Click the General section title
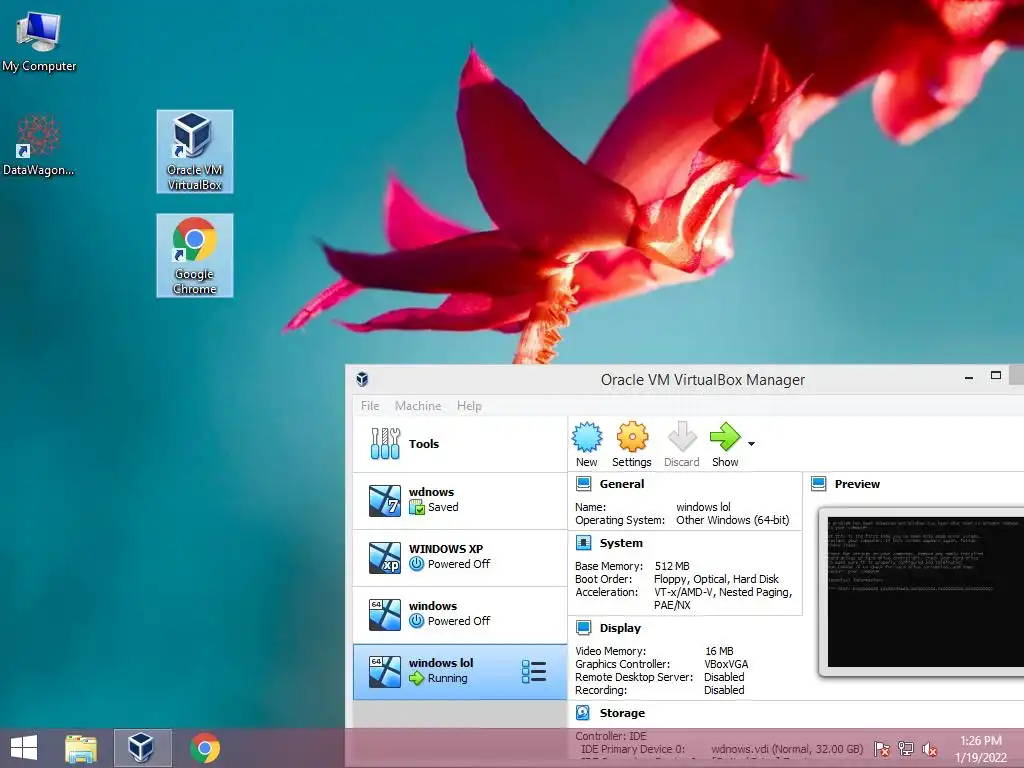Viewport: 1024px width, 768px height. tap(622, 484)
